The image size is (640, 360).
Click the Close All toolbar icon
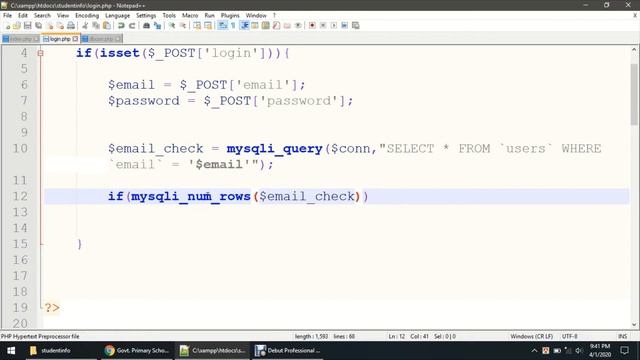tap(60, 25)
